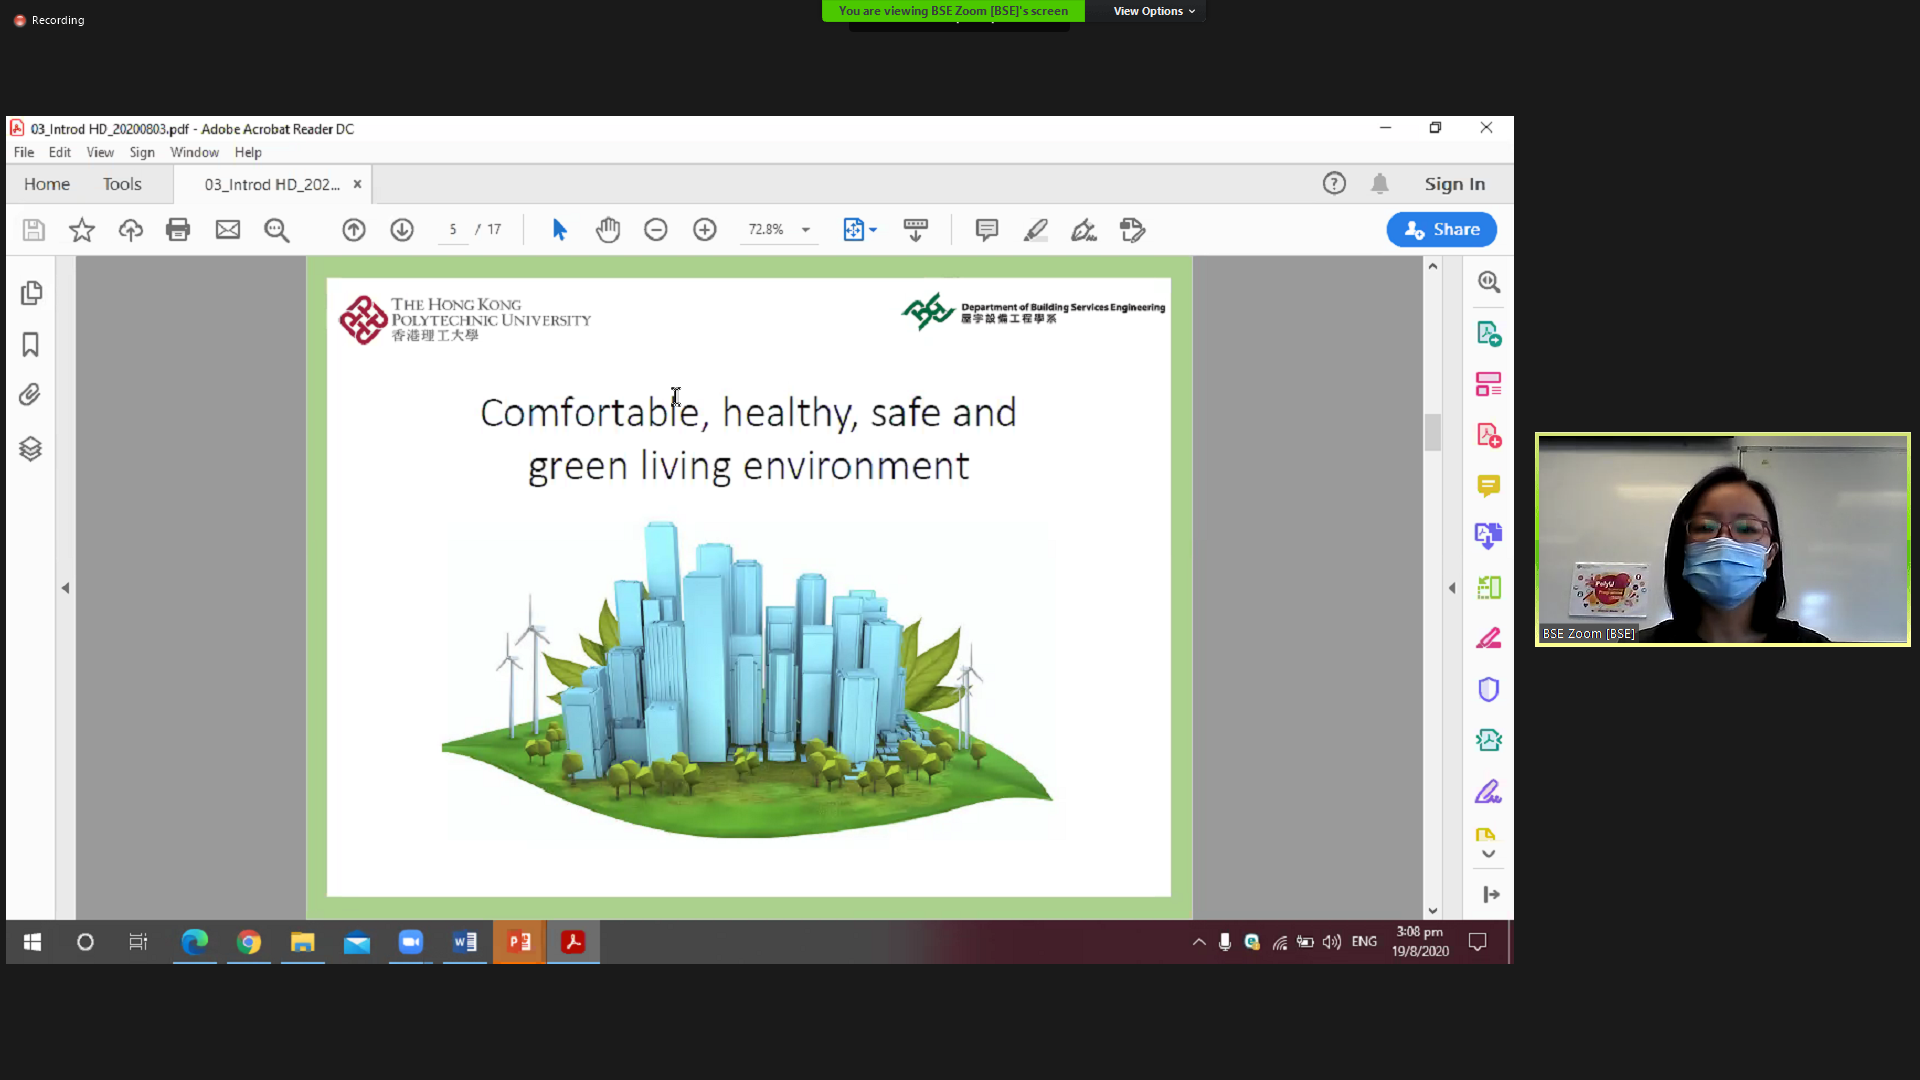Select the Hand pan tool
The height and width of the screenshot is (1080, 1920).
[x=608, y=230]
